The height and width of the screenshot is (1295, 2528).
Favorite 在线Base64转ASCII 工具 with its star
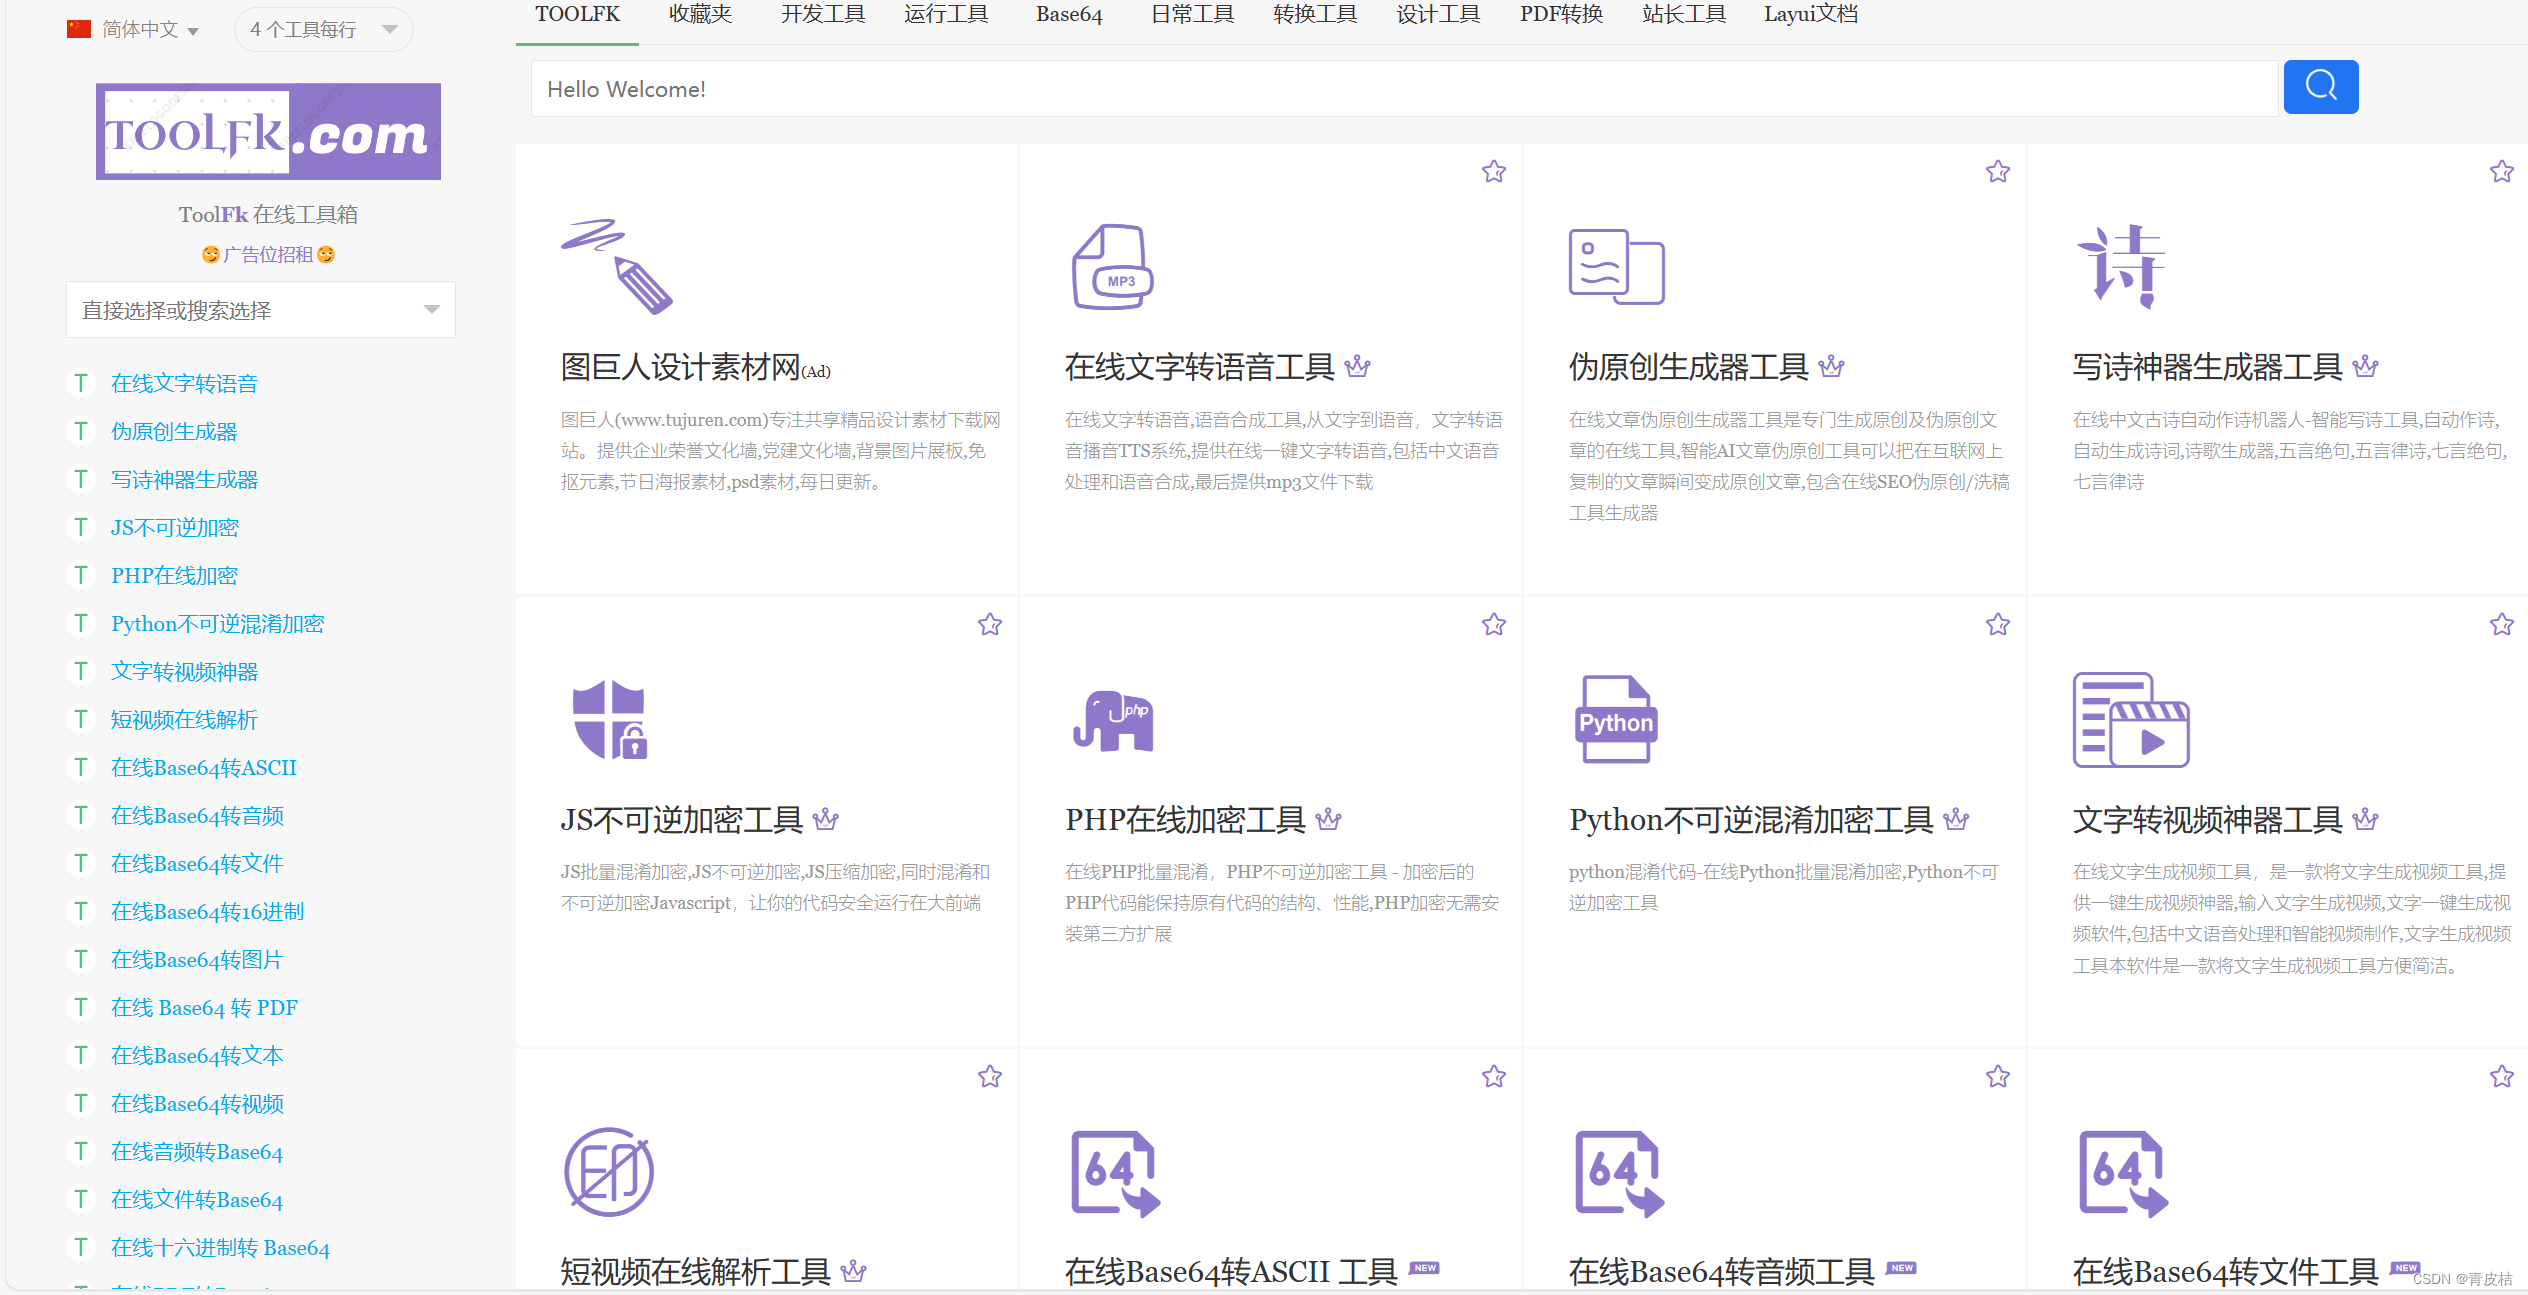pos(1494,1076)
